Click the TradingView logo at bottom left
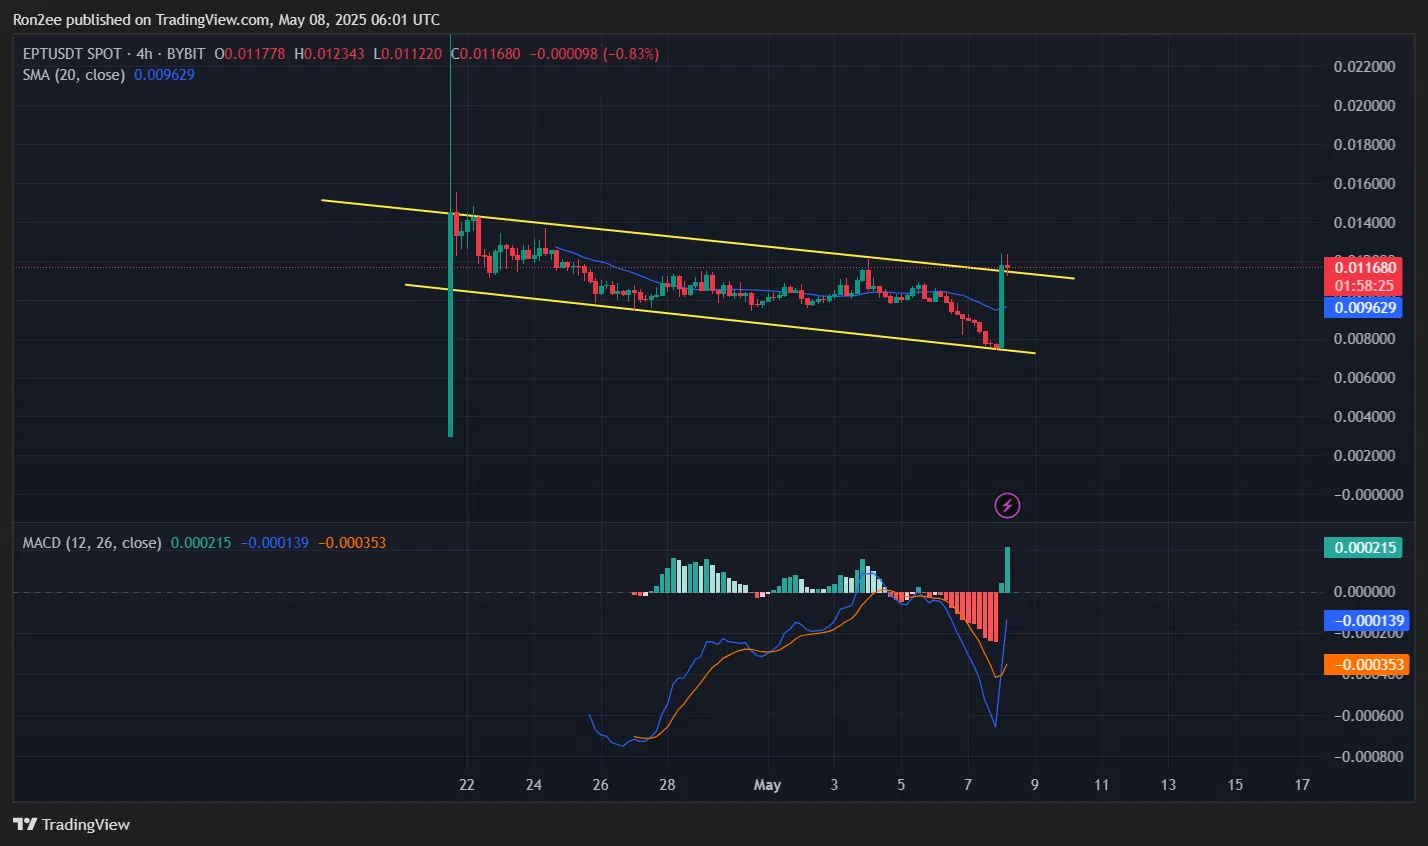 pos(71,824)
